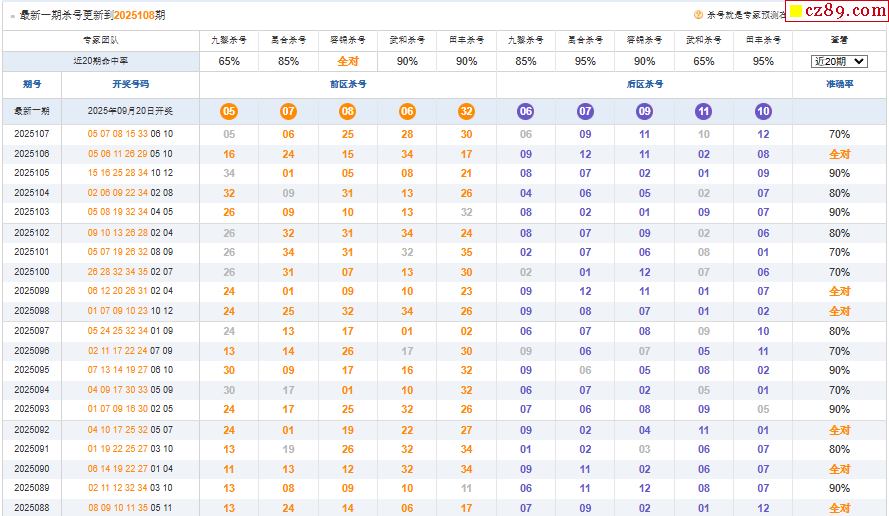Click winning numbers 05 07 08 15 33 06 10
This screenshot has width=889, height=516.
point(130,134)
